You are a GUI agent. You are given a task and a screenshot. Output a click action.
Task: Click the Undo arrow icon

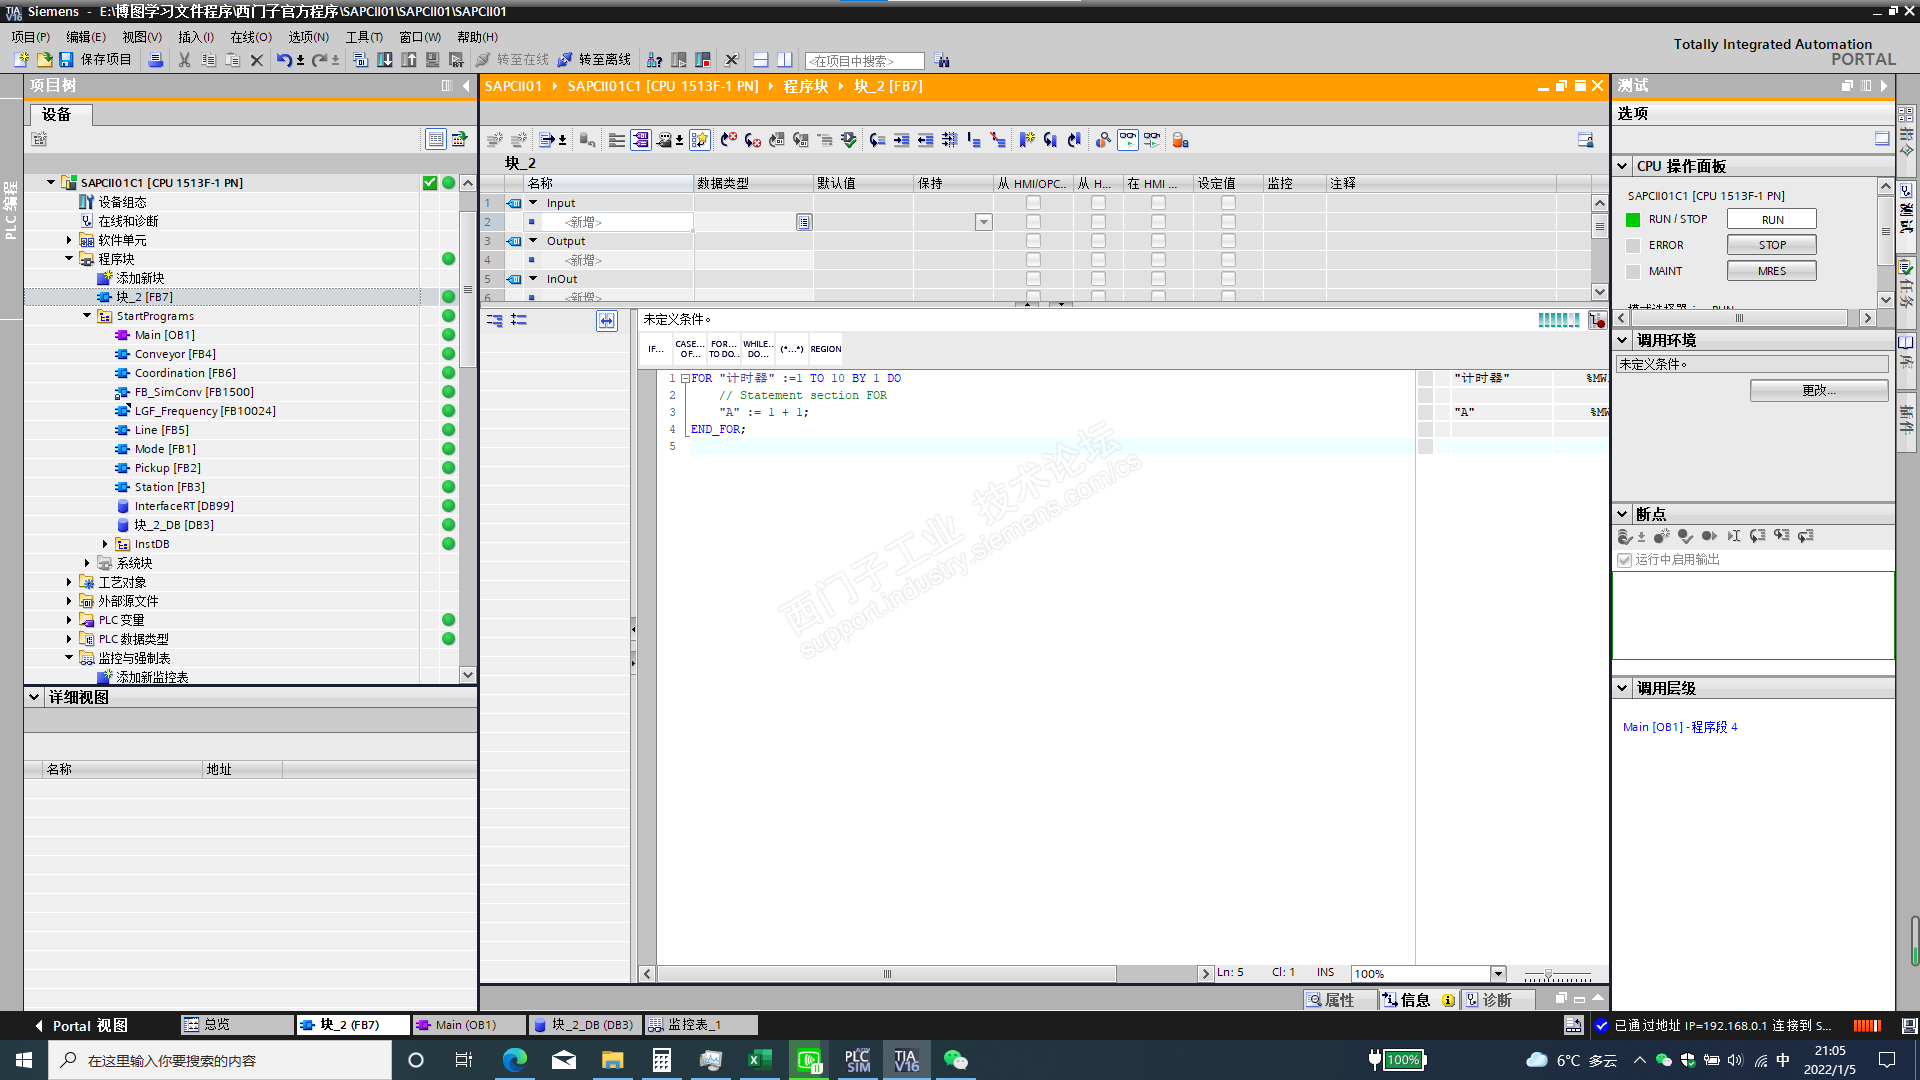tap(284, 60)
